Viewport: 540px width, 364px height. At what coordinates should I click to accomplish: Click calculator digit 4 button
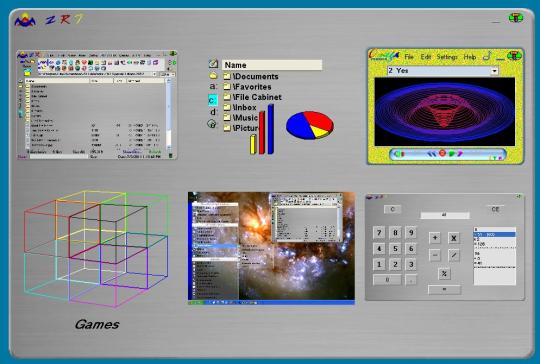pos(379,249)
